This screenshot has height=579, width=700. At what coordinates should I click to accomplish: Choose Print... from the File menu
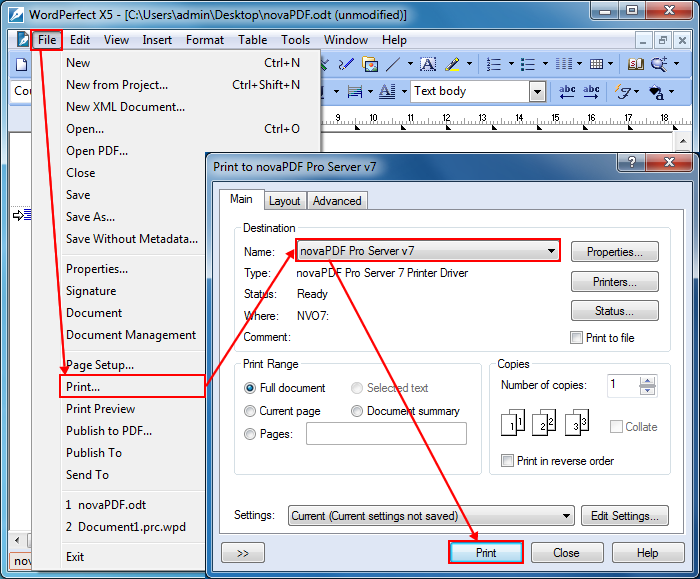pos(133,386)
